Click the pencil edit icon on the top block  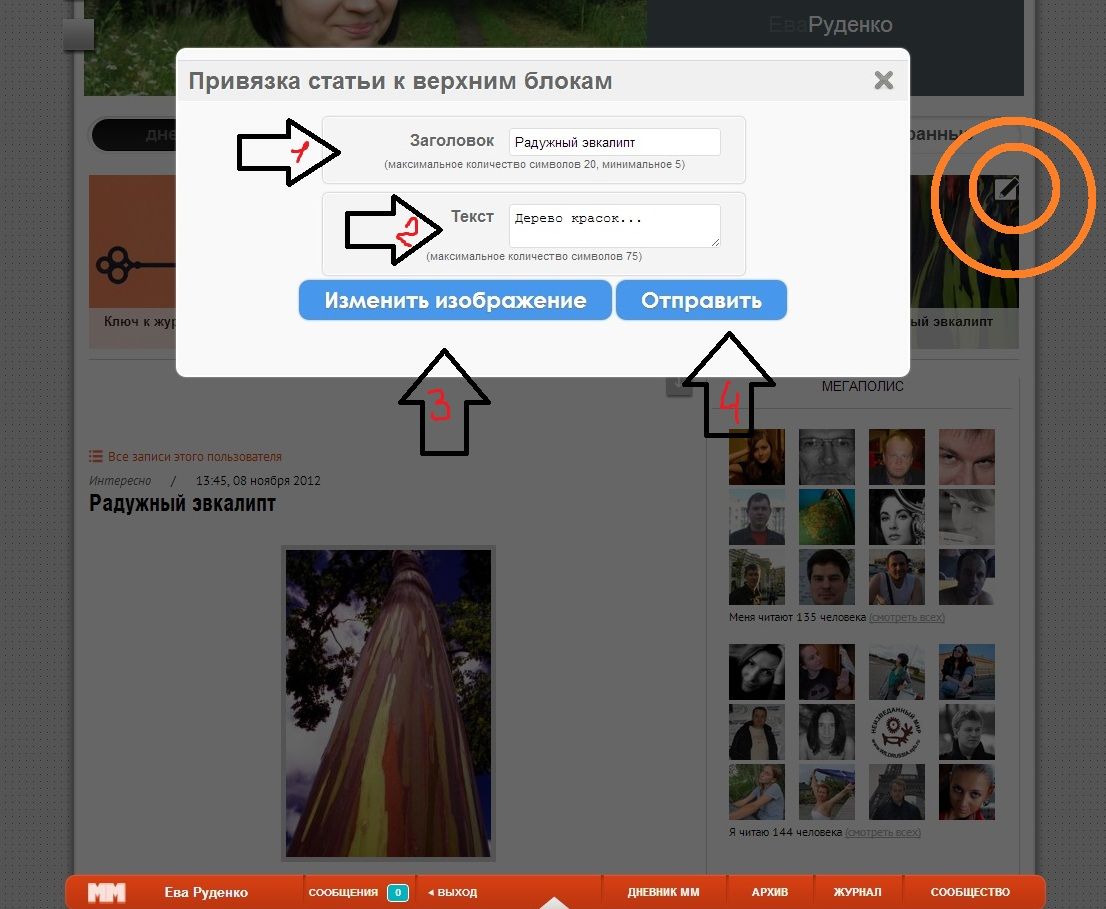click(1006, 188)
